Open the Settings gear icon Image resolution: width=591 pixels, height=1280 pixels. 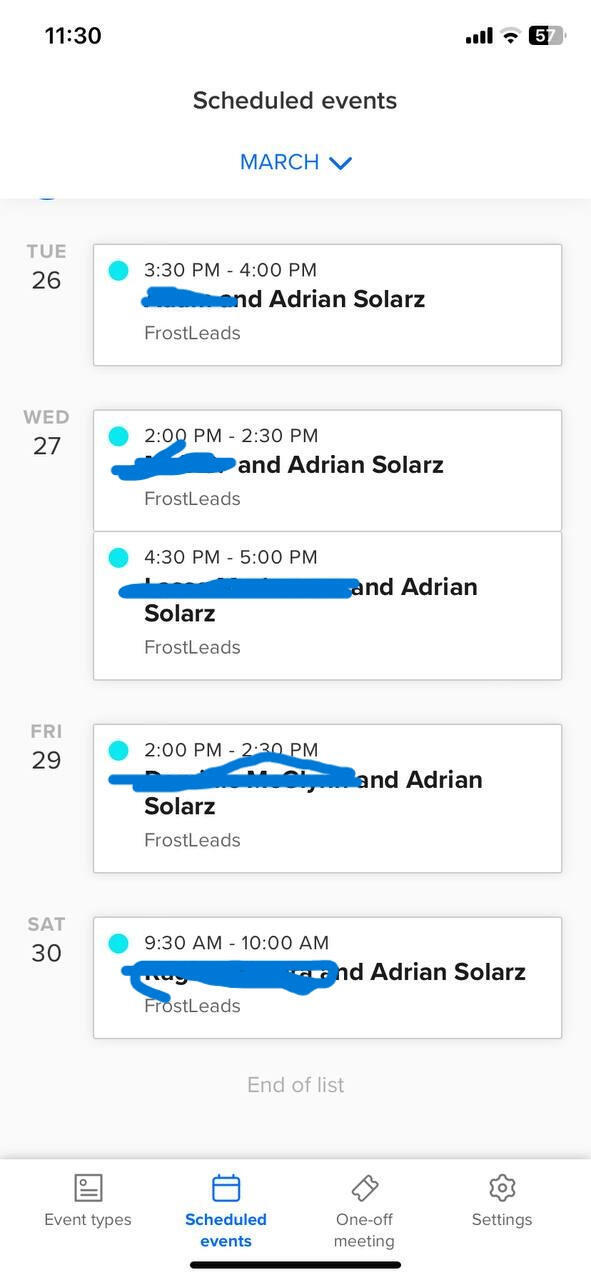[x=502, y=1188]
